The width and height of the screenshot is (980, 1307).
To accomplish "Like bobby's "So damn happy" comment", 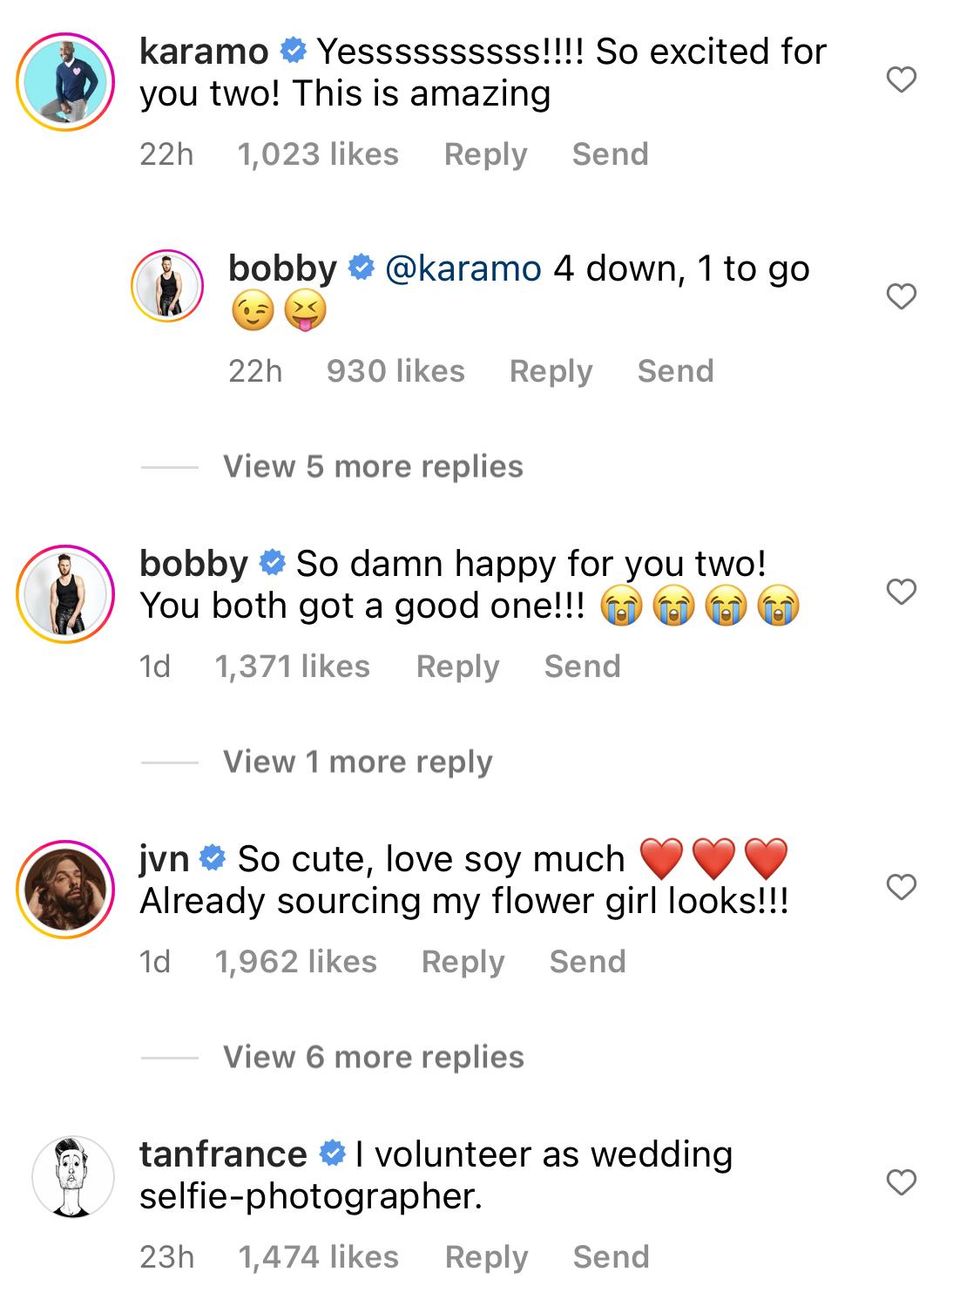I will pyautogui.click(x=901, y=592).
